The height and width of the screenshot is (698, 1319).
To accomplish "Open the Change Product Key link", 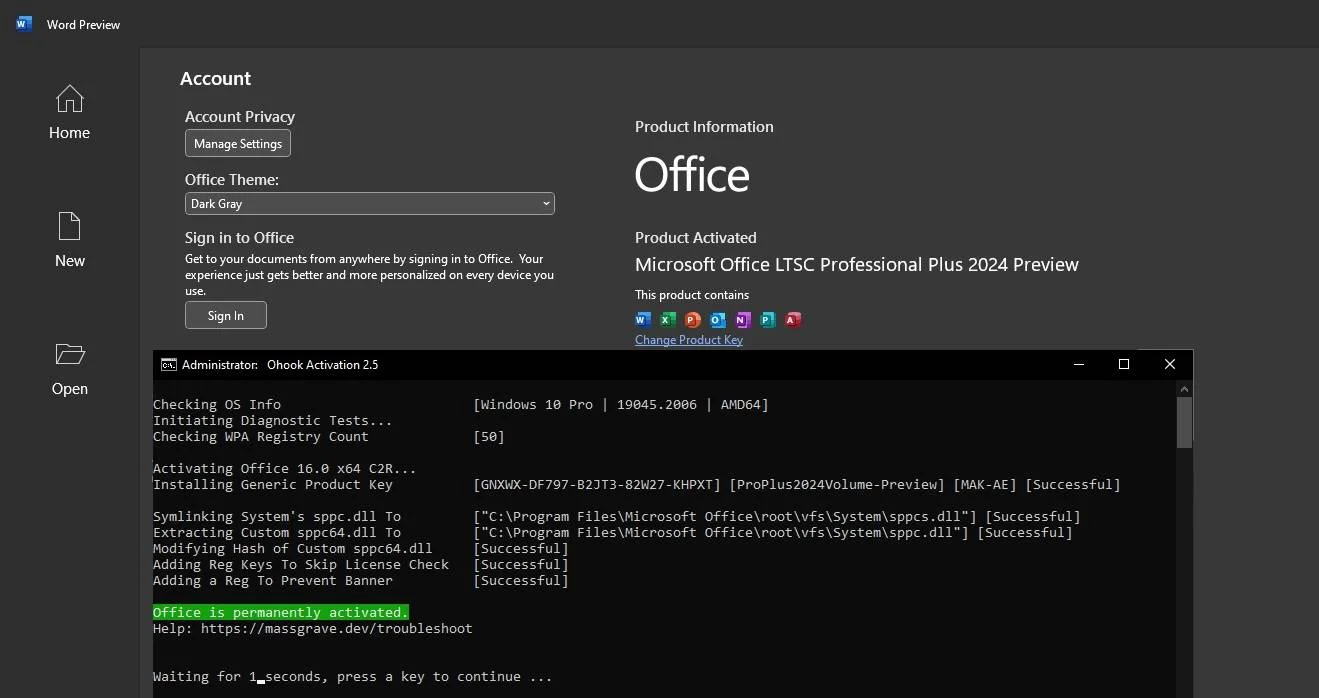I will [x=689, y=340].
